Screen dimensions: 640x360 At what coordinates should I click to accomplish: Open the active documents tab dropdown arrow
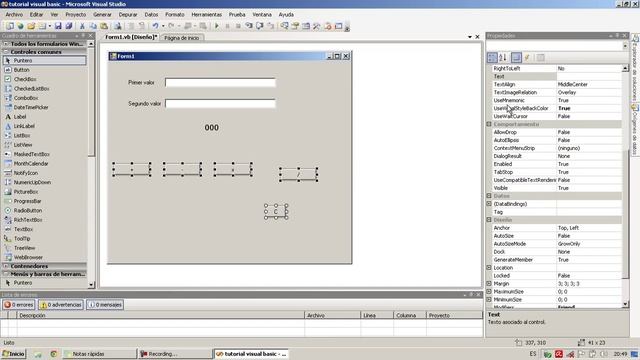point(470,37)
